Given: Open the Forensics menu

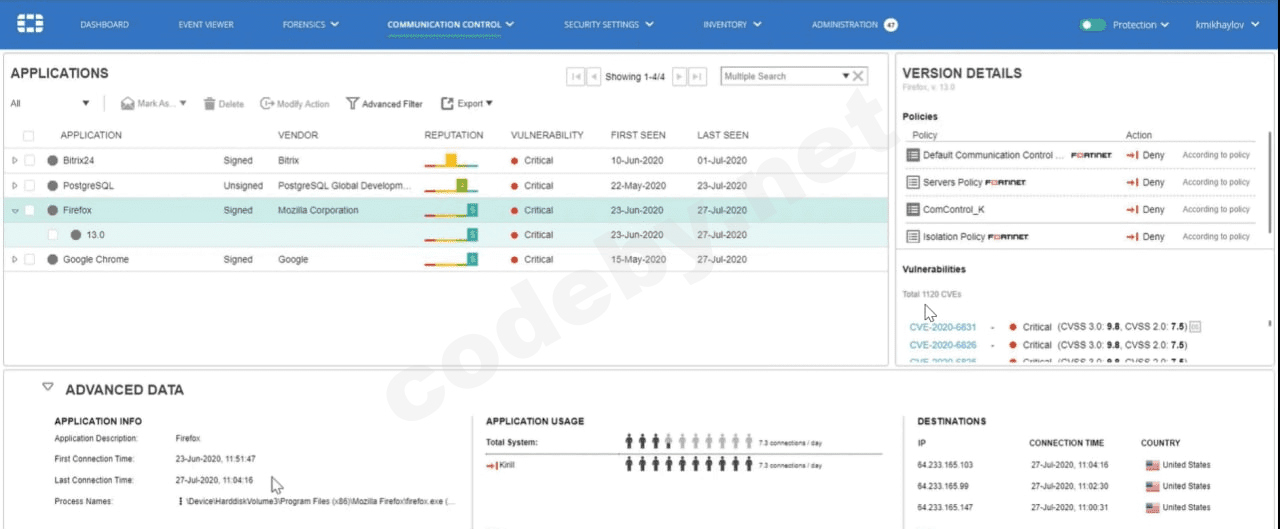Looking at the screenshot, I should click(x=310, y=24).
